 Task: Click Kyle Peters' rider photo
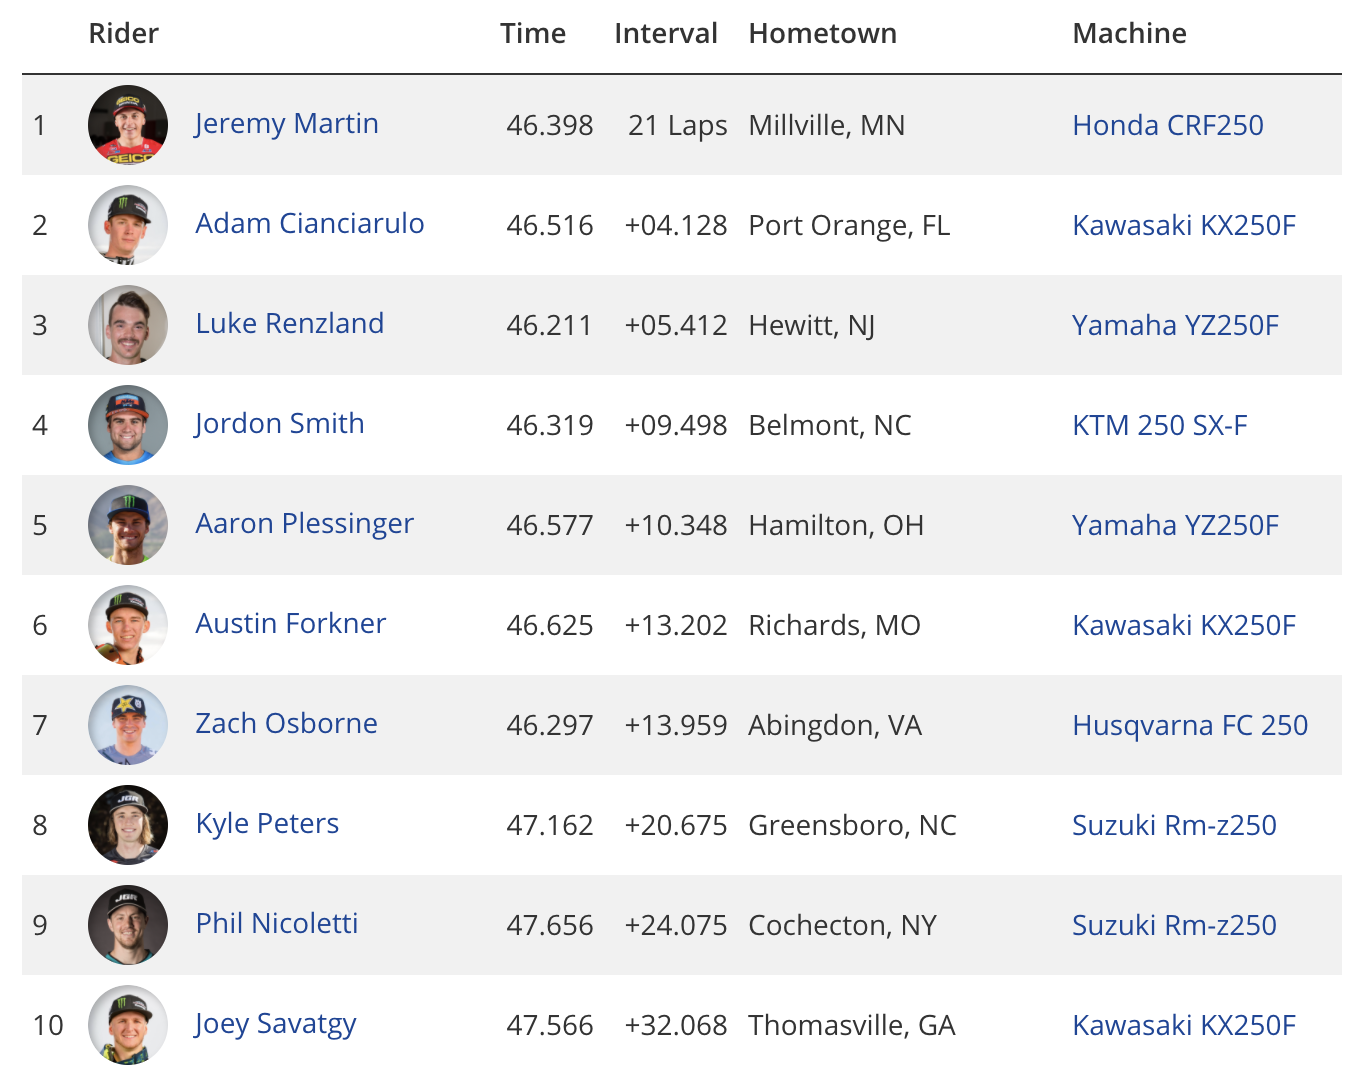point(128,825)
